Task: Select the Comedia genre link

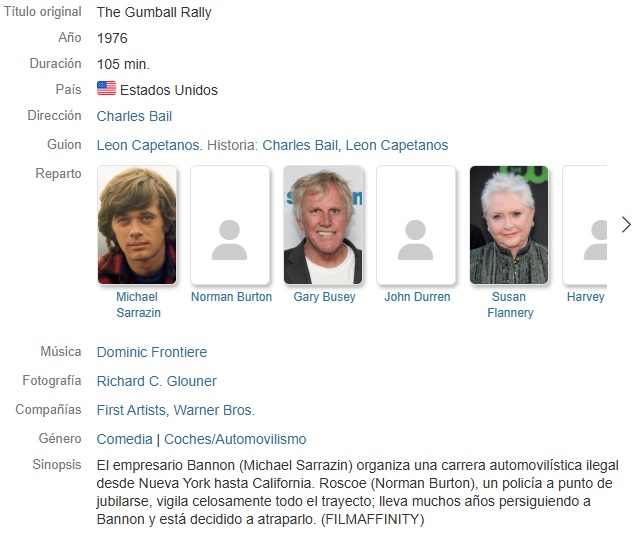Action: tap(125, 439)
